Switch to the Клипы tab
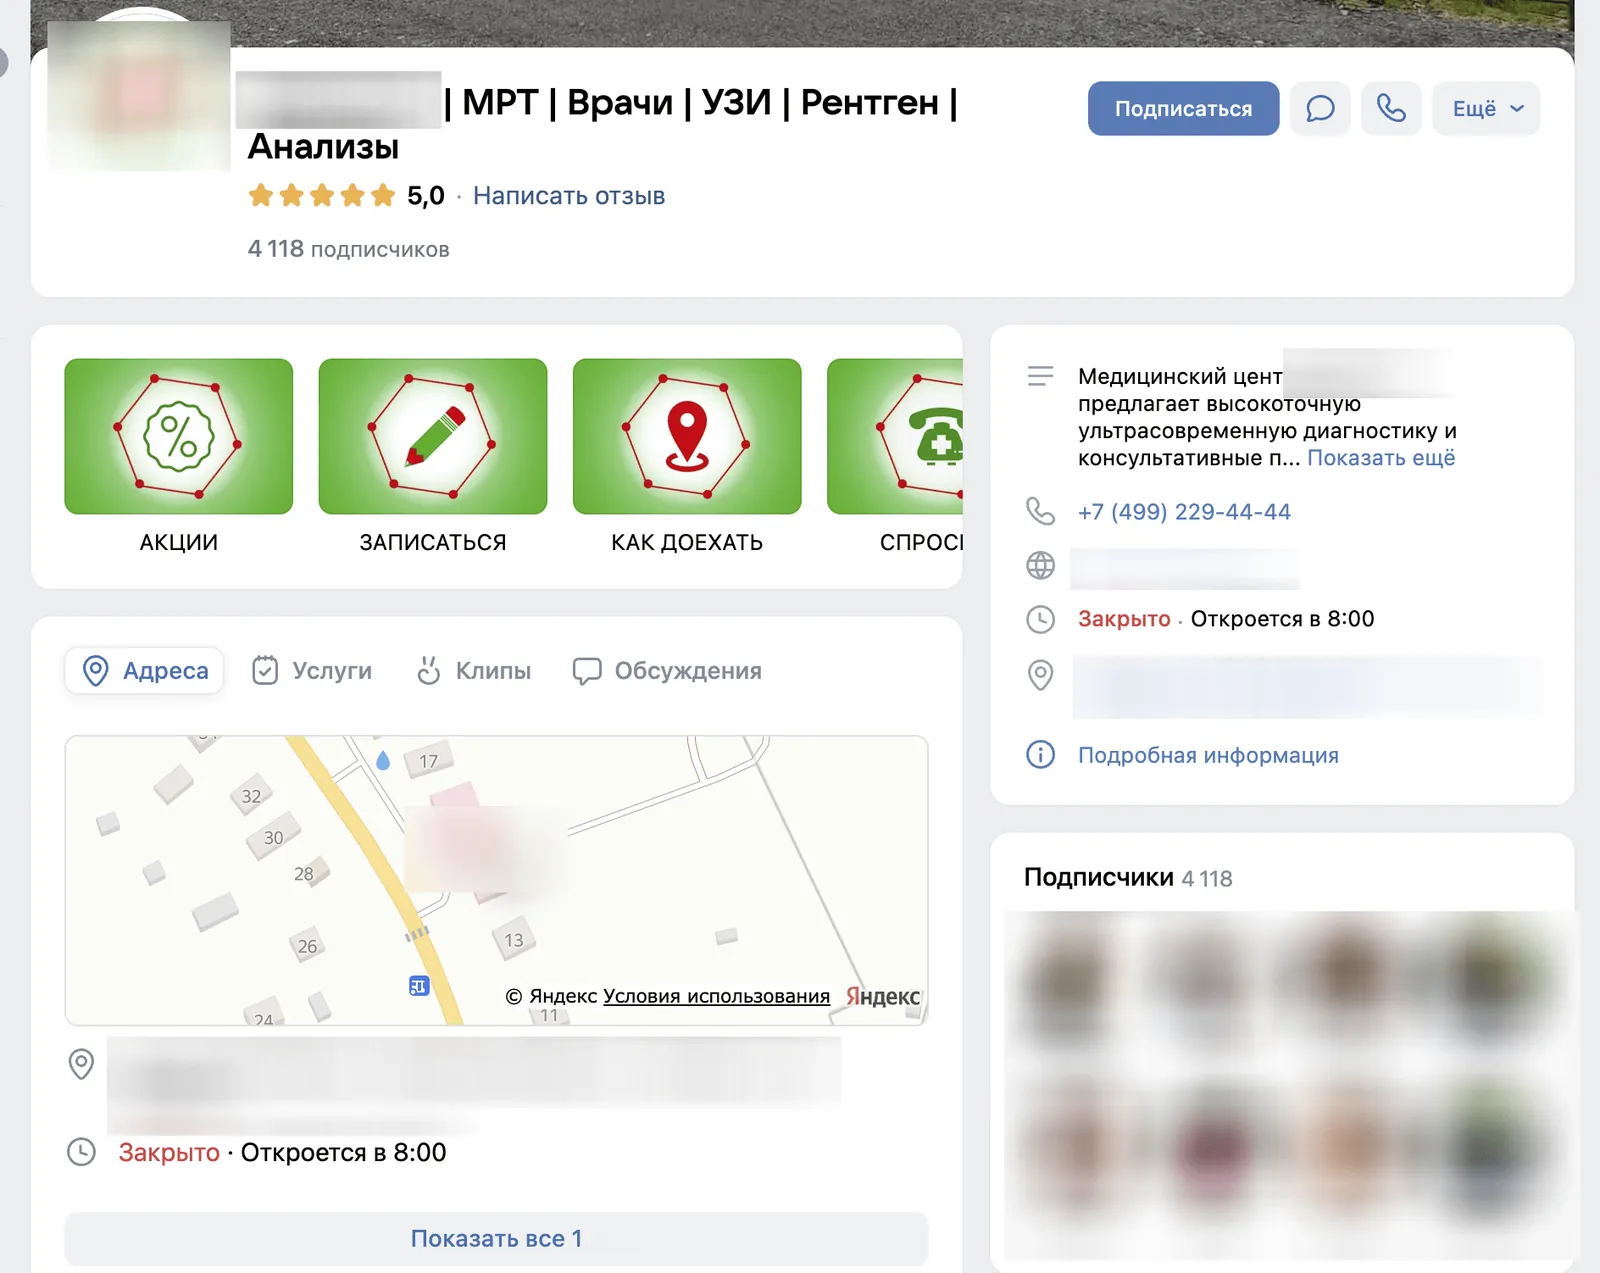The image size is (1600, 1273). click(x=473, y=670)
